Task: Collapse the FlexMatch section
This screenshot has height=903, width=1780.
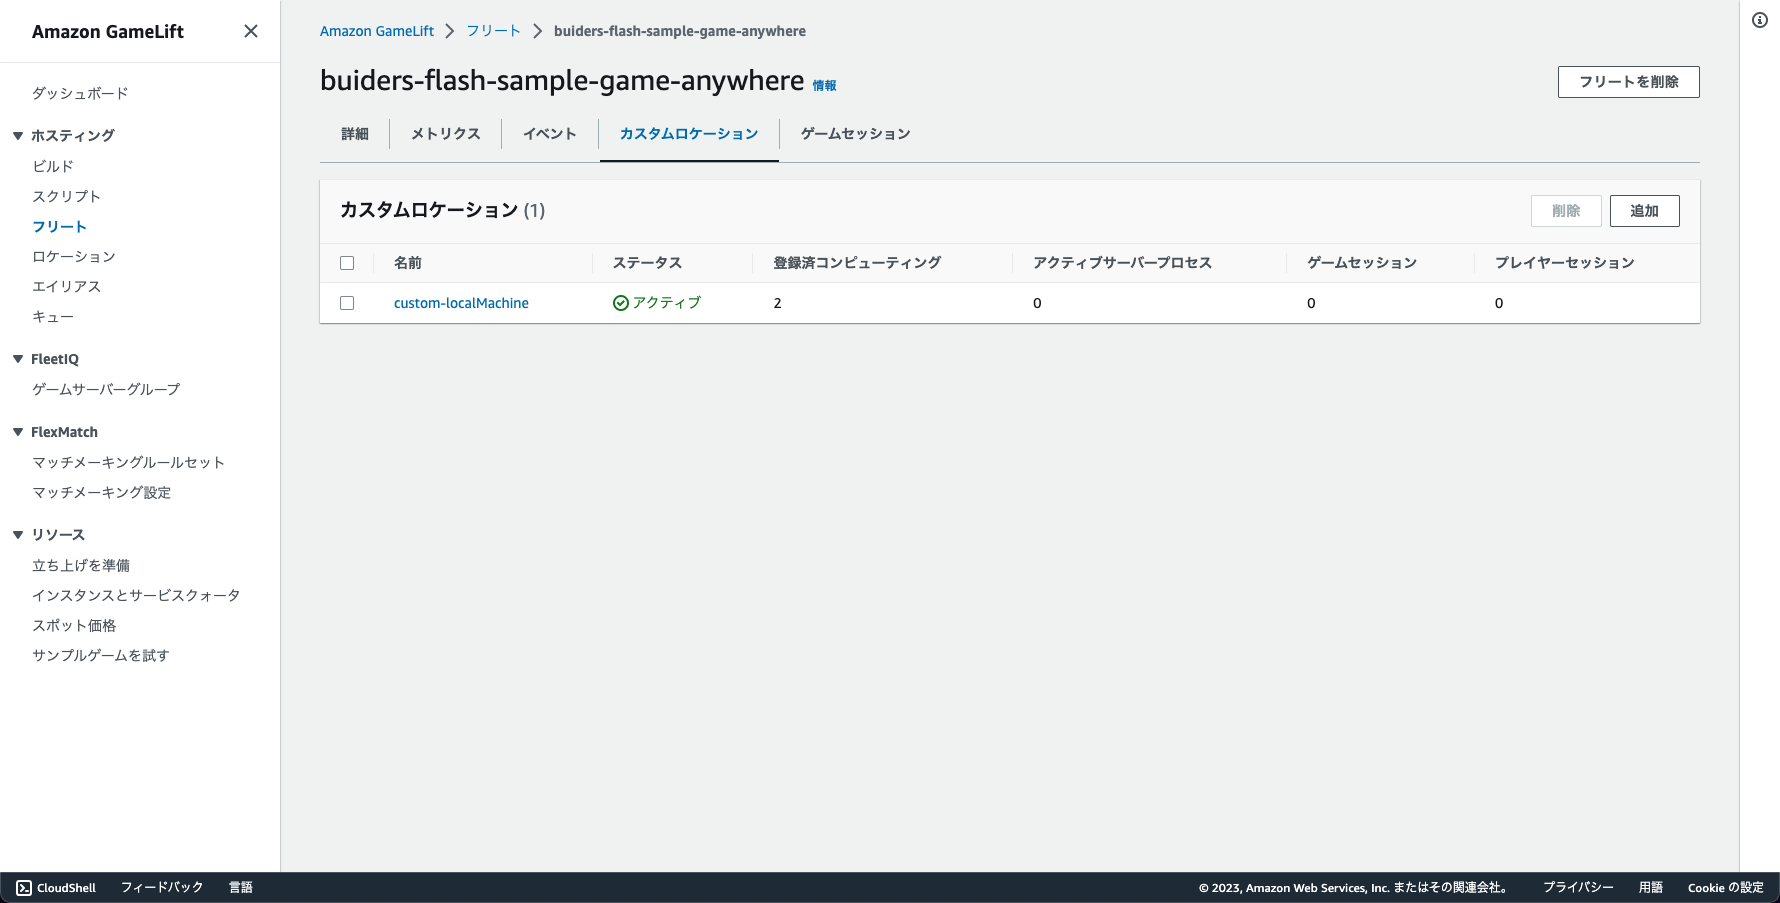Action: [18, 432]
